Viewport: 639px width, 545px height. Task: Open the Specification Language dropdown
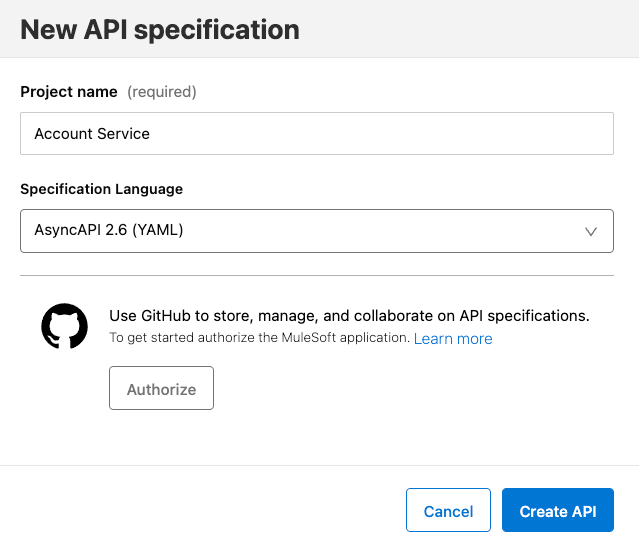tap(317, 231)
